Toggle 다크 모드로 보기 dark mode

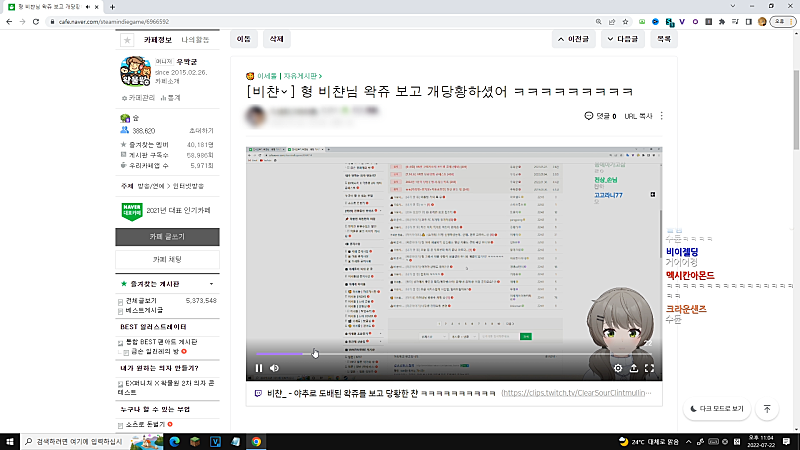pyautogui.click(x=716, y=409)
